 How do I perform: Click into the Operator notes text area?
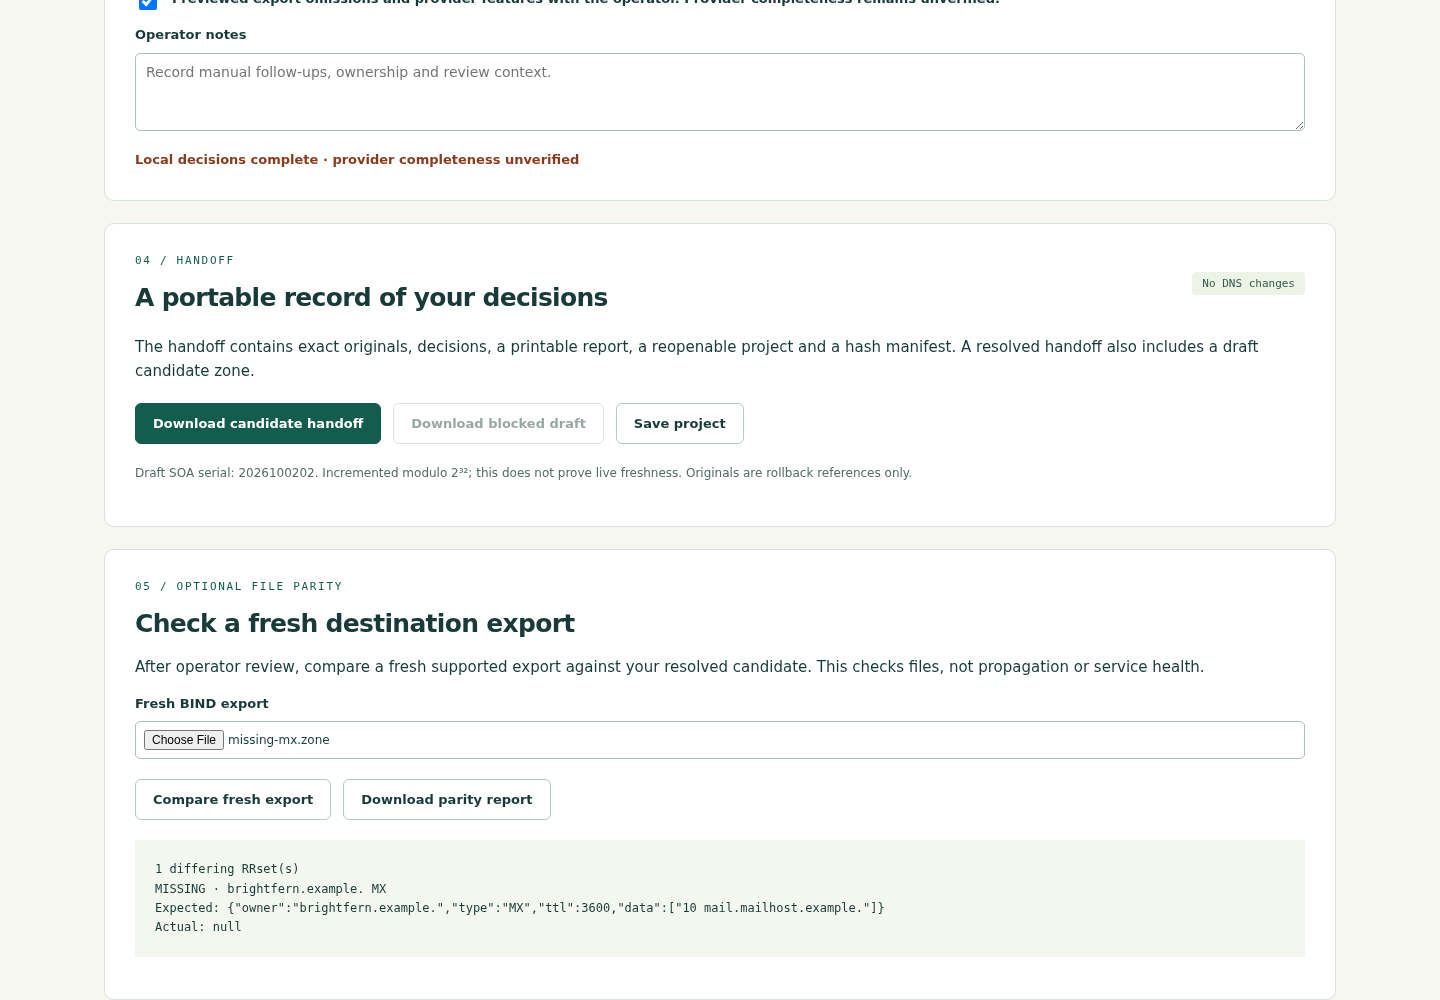click(x=720, y=92)
